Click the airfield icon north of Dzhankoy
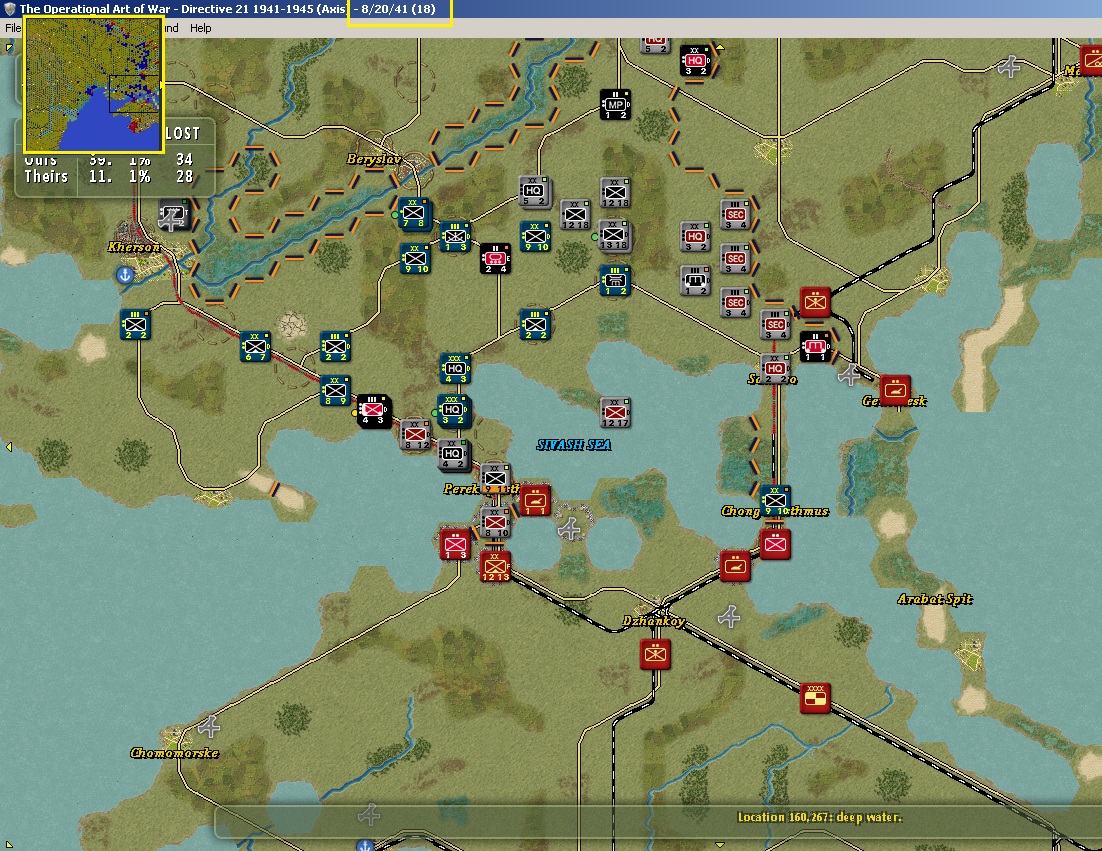The height and width of the screenshot is (851, 1102). [729, 616]
